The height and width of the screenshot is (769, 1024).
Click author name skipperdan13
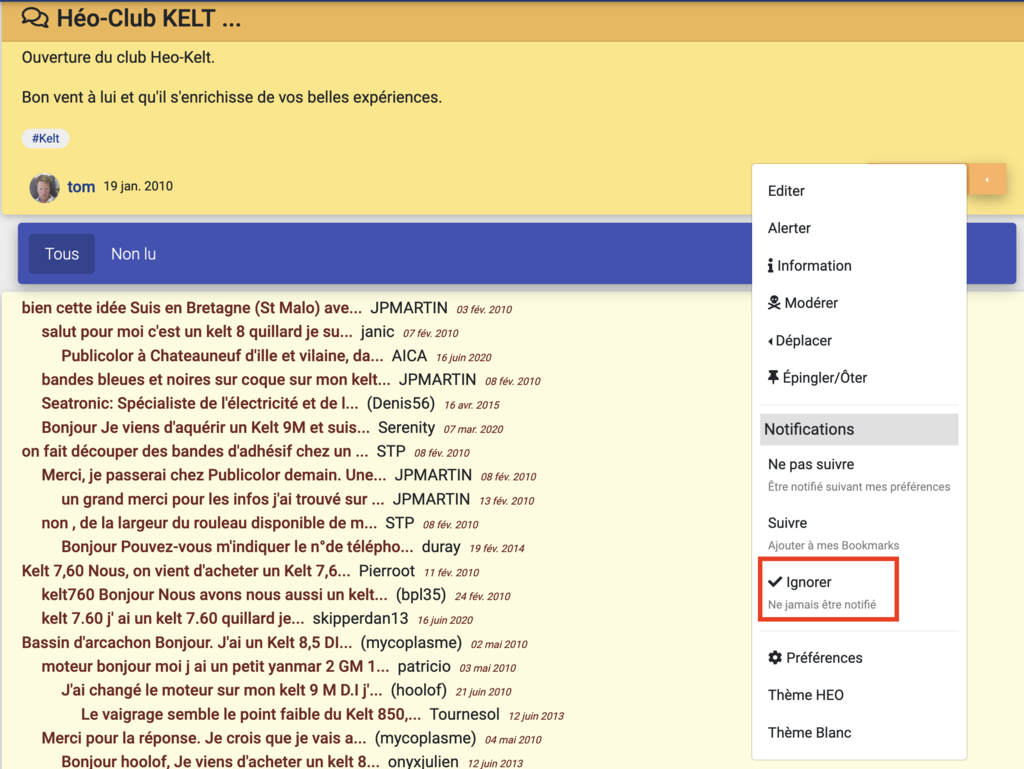point(360,619)
